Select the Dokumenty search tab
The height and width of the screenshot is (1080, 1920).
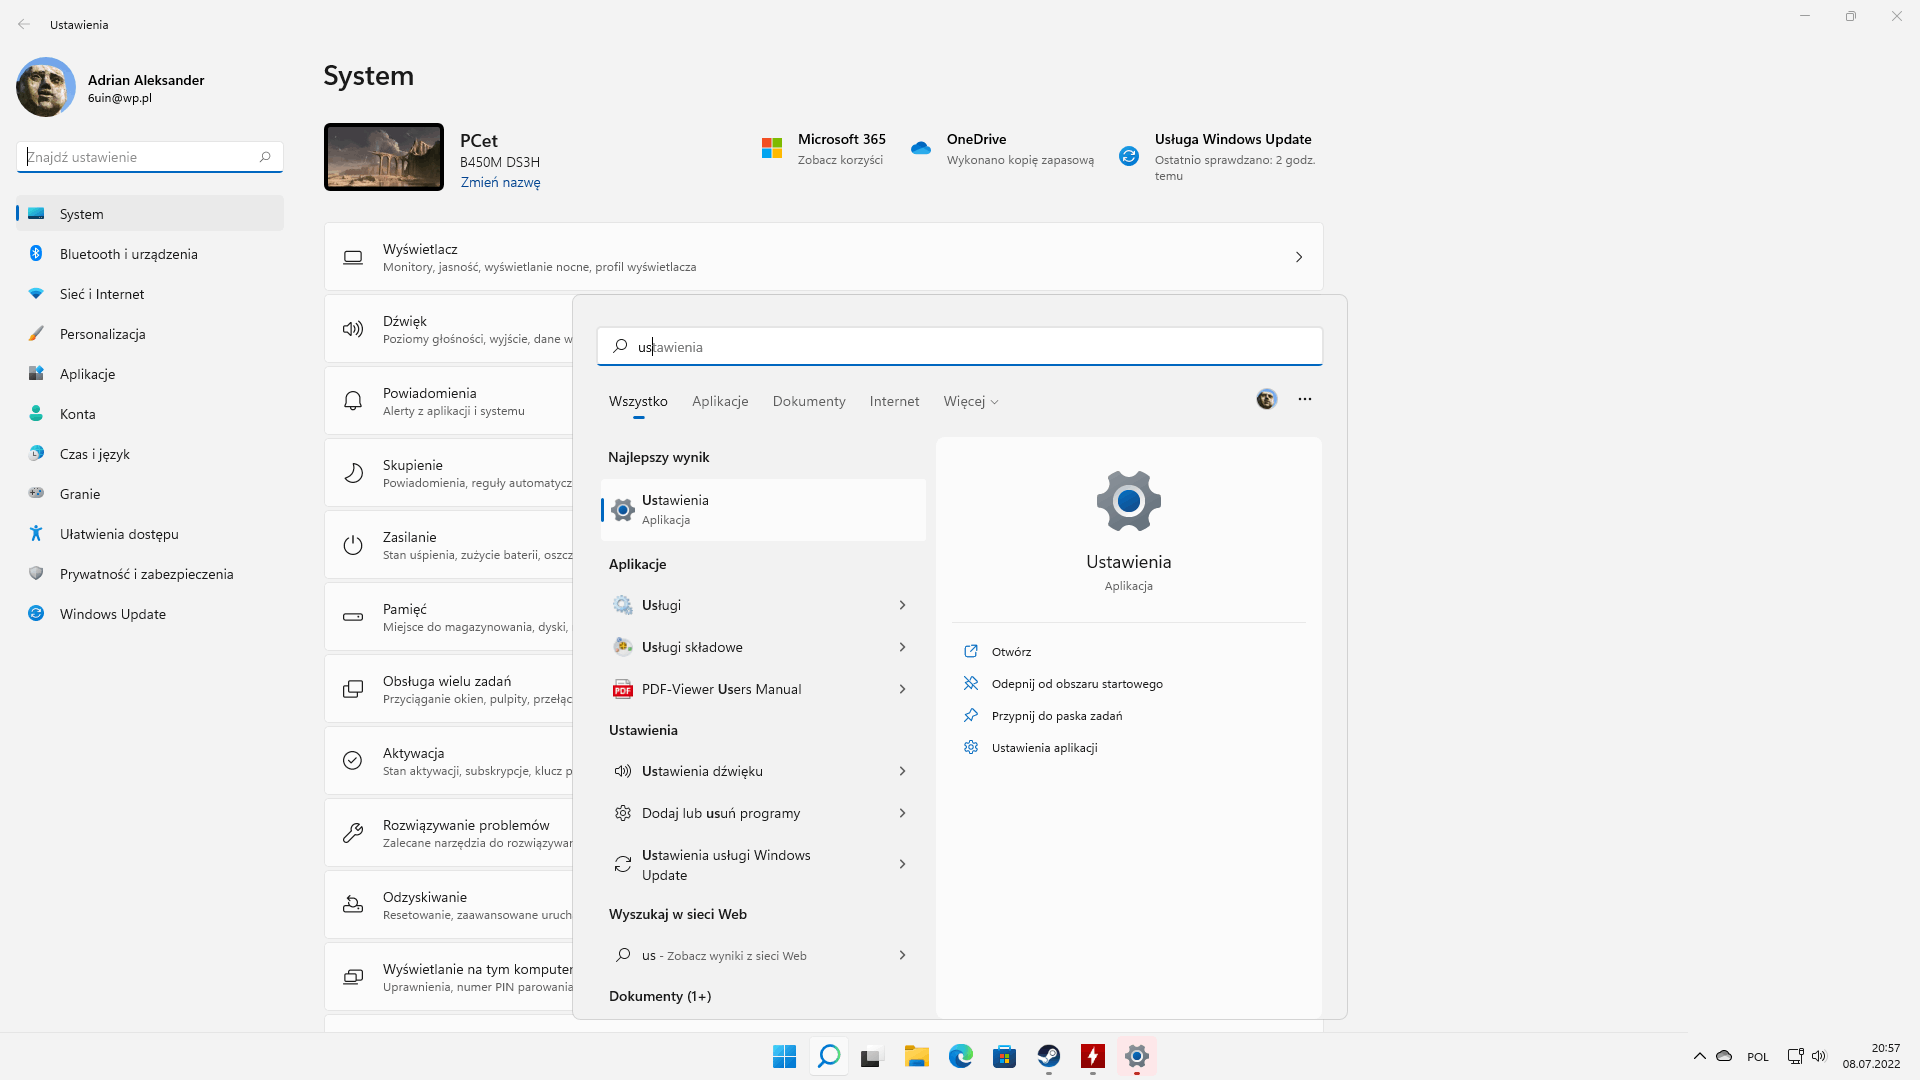pyautogui.click(x=808, y=401)
